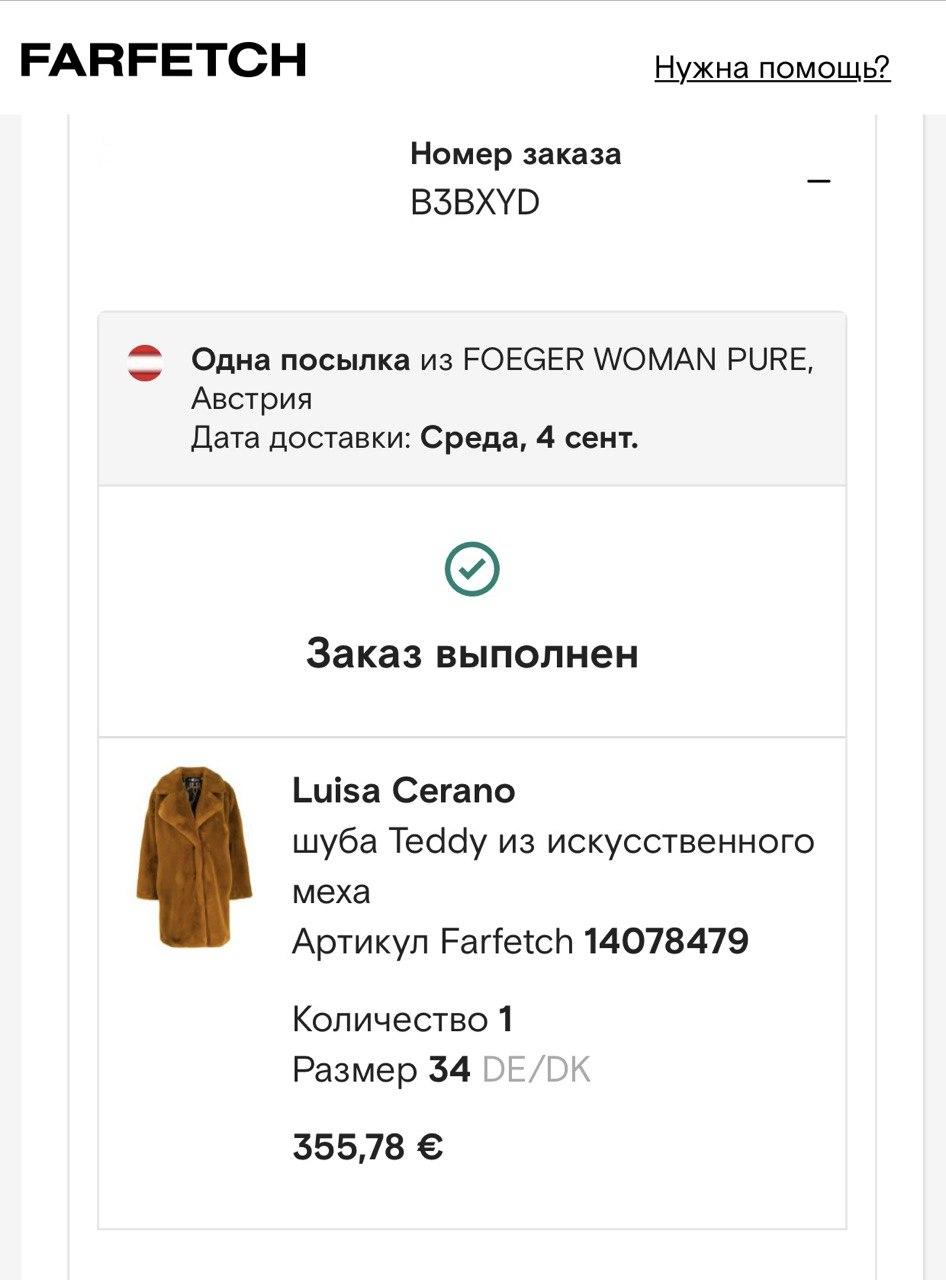The width and height of the screenshot is (946, 1280).
Task: Collapse the order details with minus icon
Action: pos(819,181)
